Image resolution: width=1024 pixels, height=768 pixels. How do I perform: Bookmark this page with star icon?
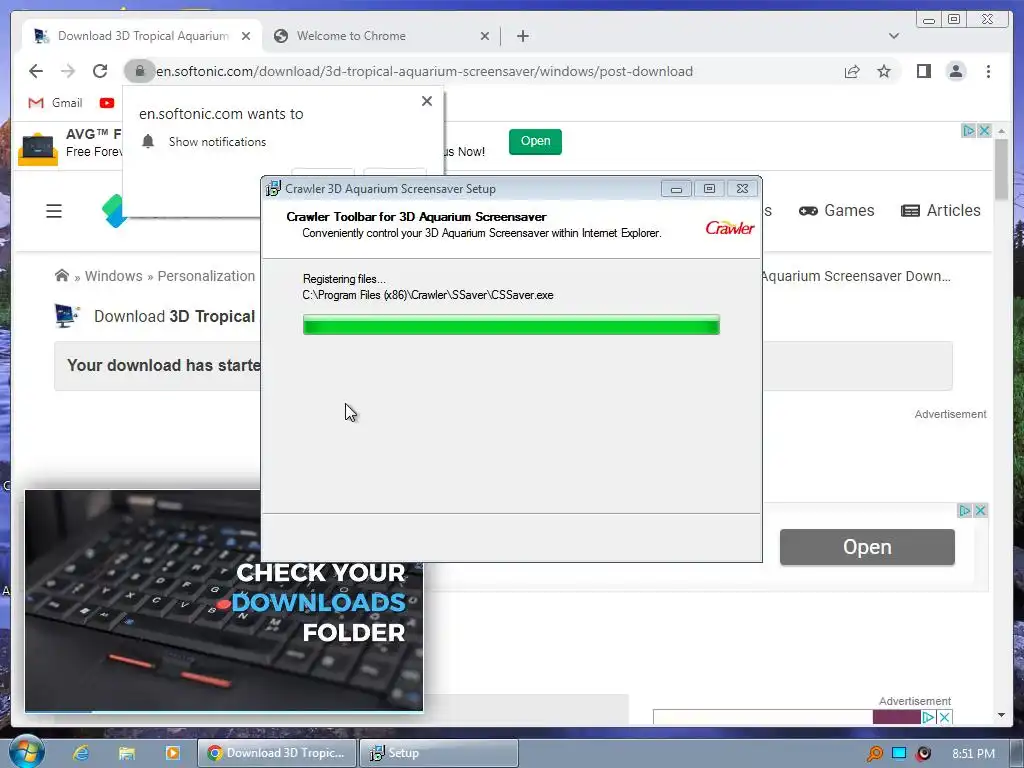884,71
